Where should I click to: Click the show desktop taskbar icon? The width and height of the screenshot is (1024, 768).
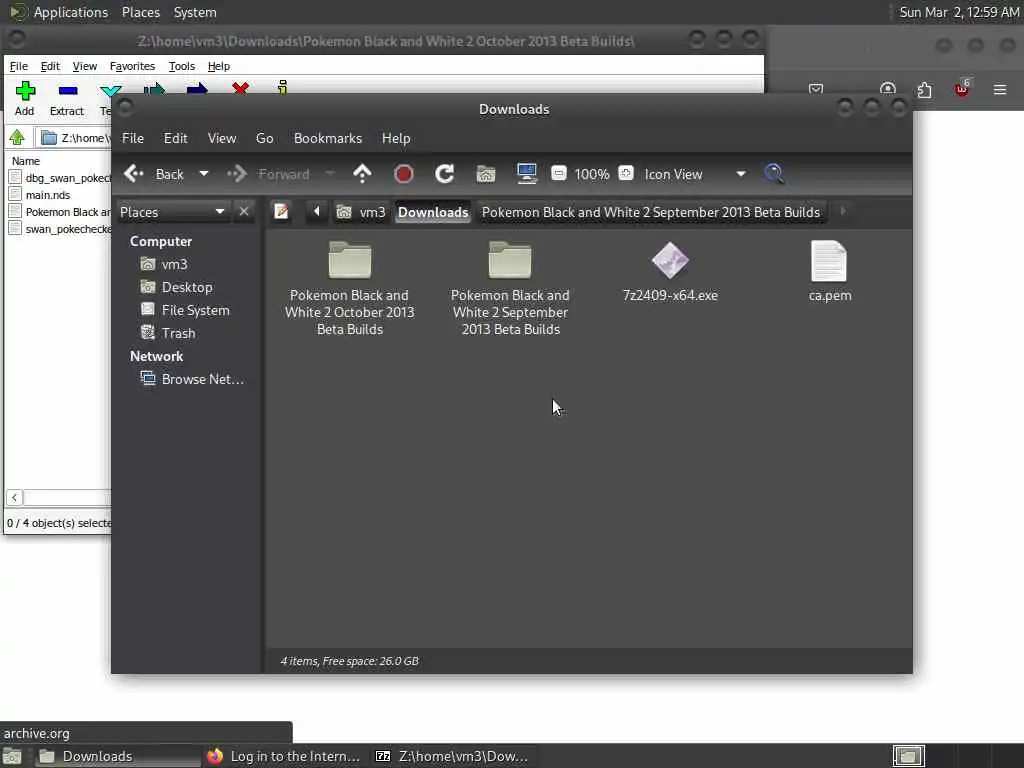[12, 756]
